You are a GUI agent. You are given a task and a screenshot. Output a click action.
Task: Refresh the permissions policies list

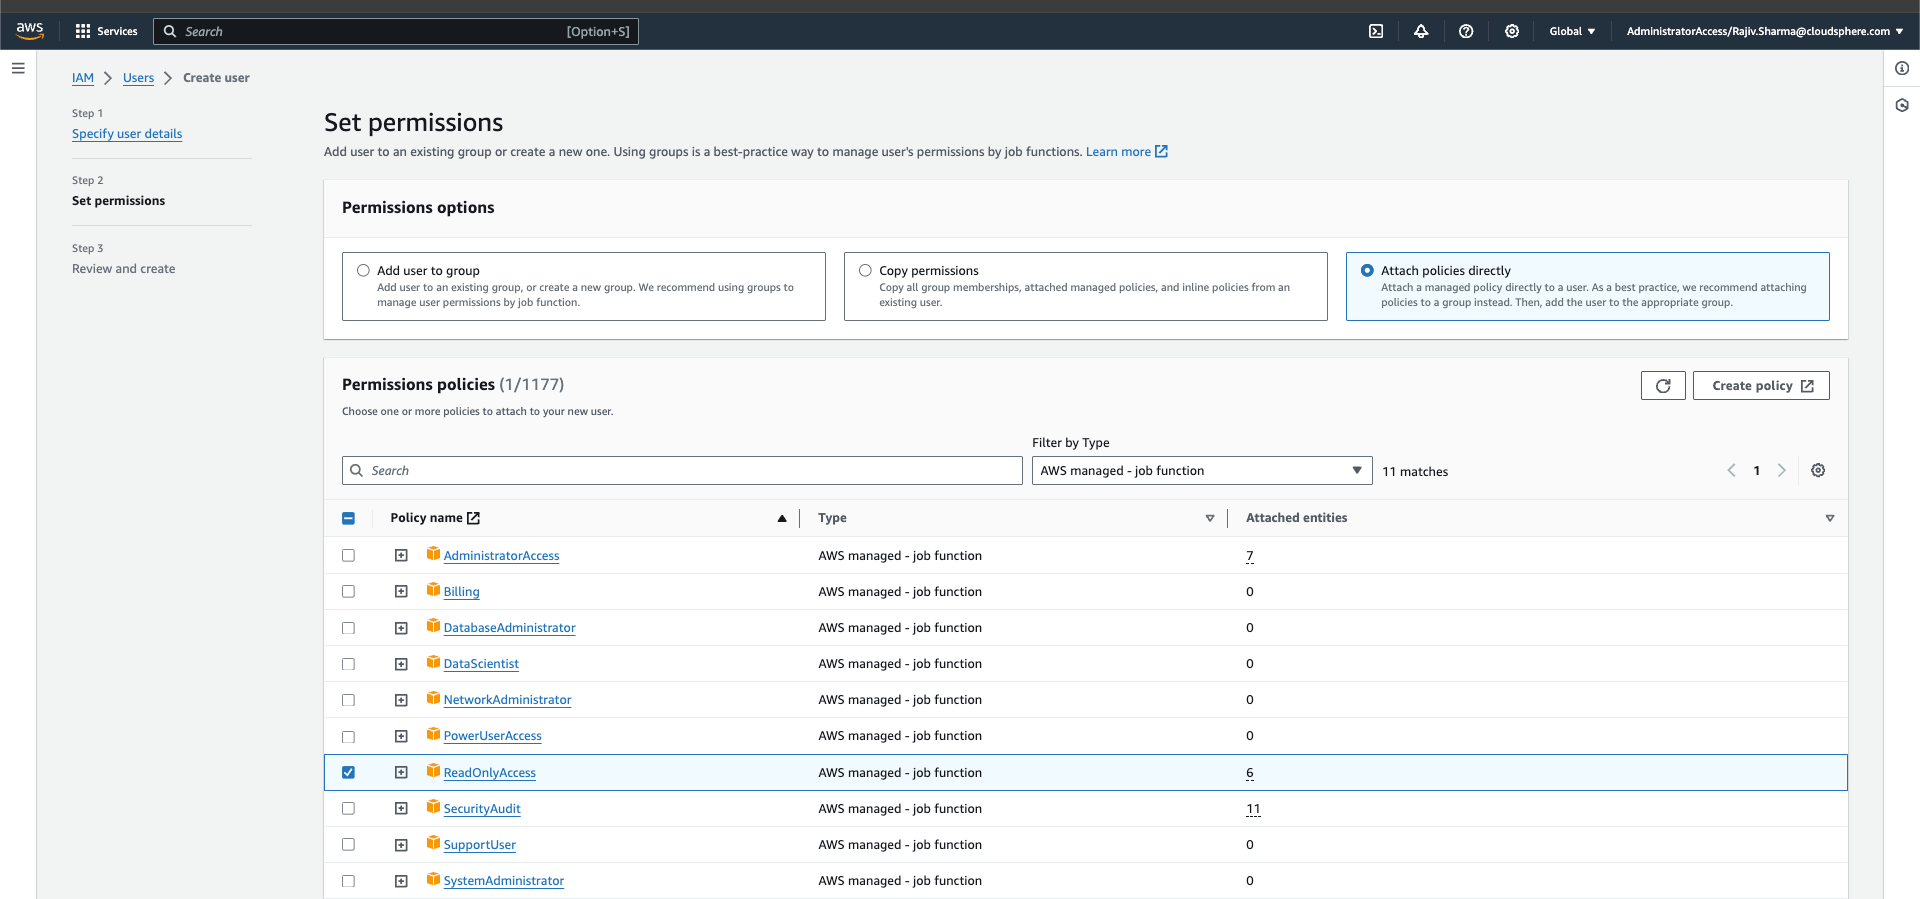(x=1663, y=386)
